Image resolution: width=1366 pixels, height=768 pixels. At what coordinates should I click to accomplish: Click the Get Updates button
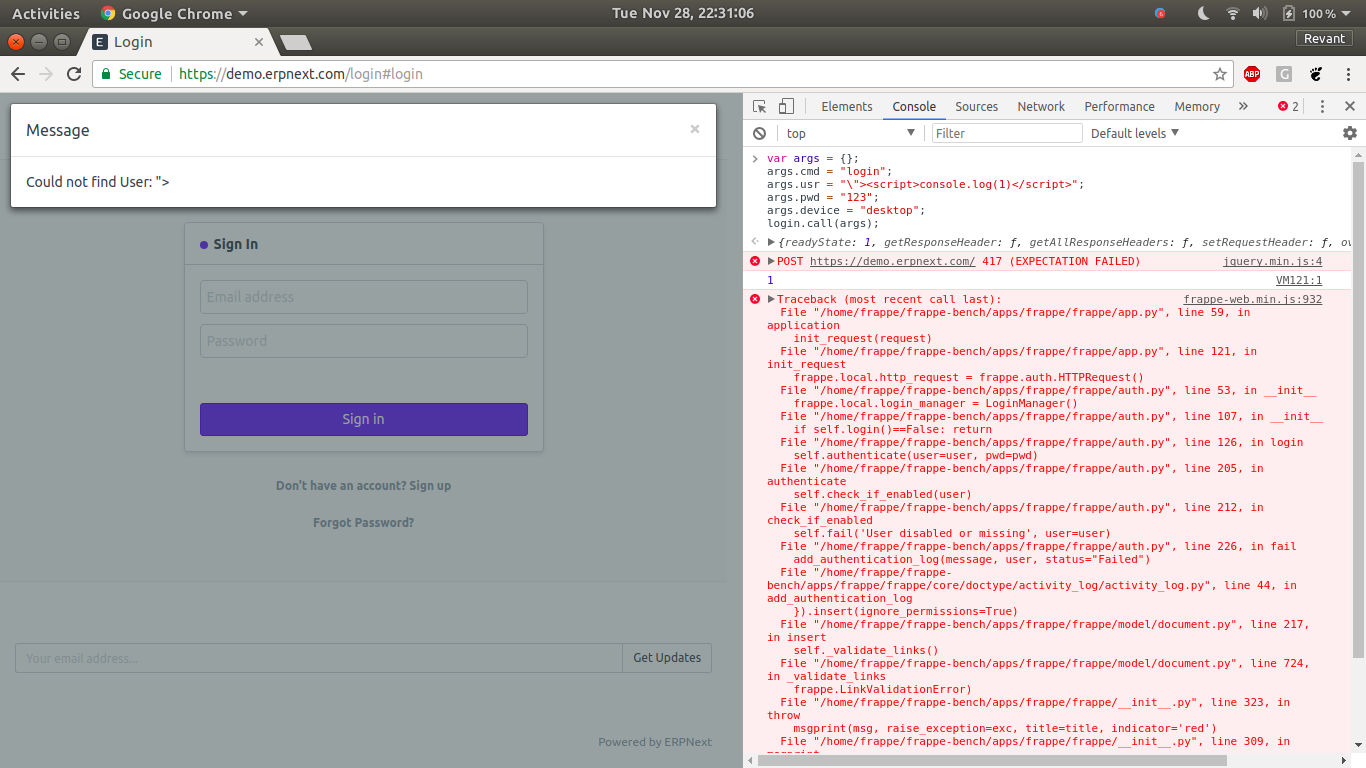click(x=667, y=658)
